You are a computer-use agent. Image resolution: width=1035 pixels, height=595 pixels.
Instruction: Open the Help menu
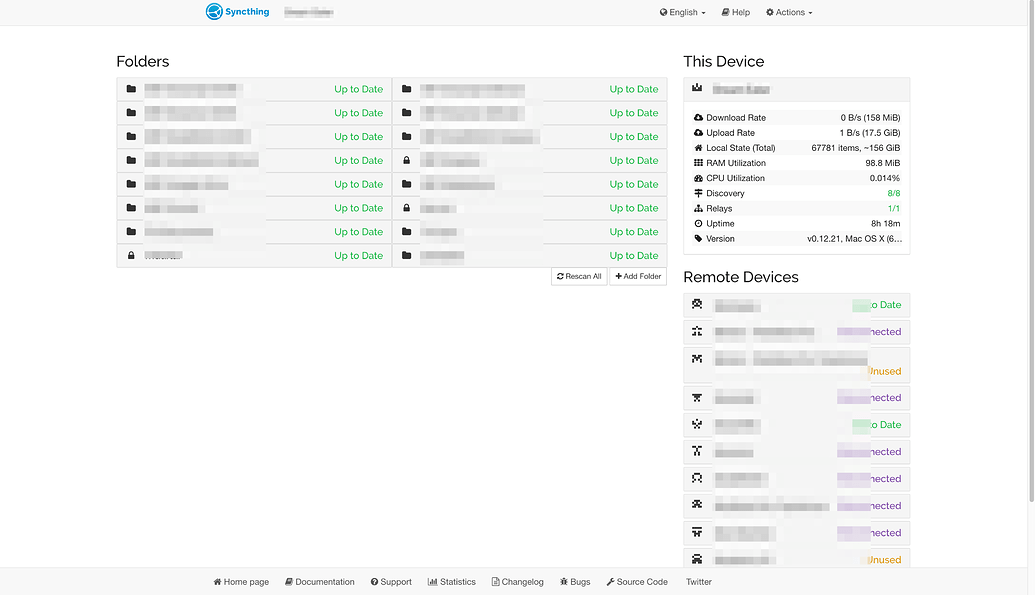tap(735, 11)
